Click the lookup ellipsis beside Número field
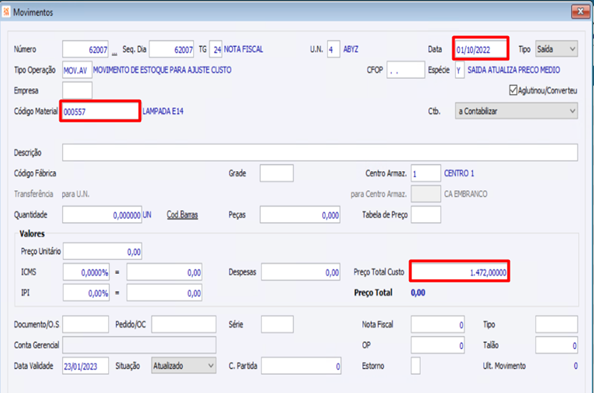594x393 pixels. point(114,54)
